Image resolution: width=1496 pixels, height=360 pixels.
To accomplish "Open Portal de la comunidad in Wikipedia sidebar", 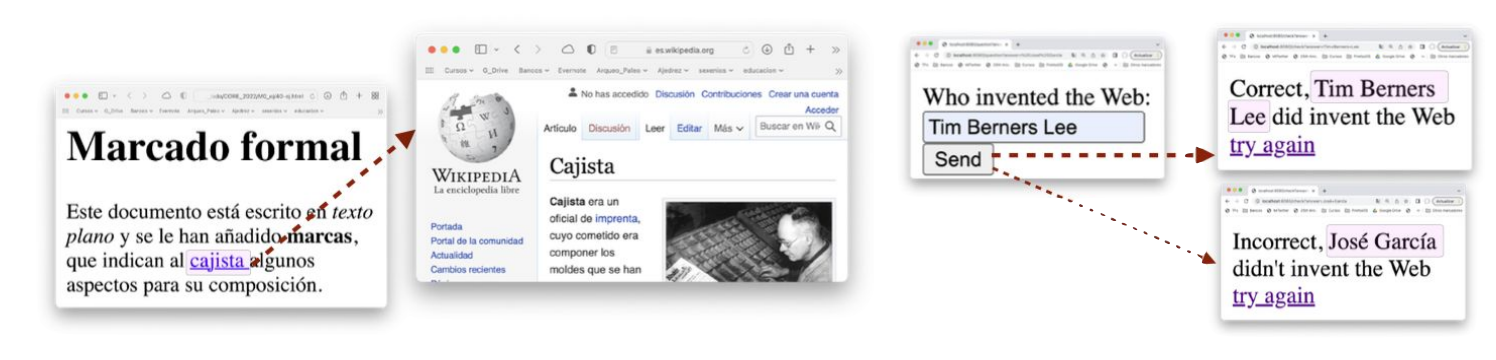I will (x=476, y=241).
